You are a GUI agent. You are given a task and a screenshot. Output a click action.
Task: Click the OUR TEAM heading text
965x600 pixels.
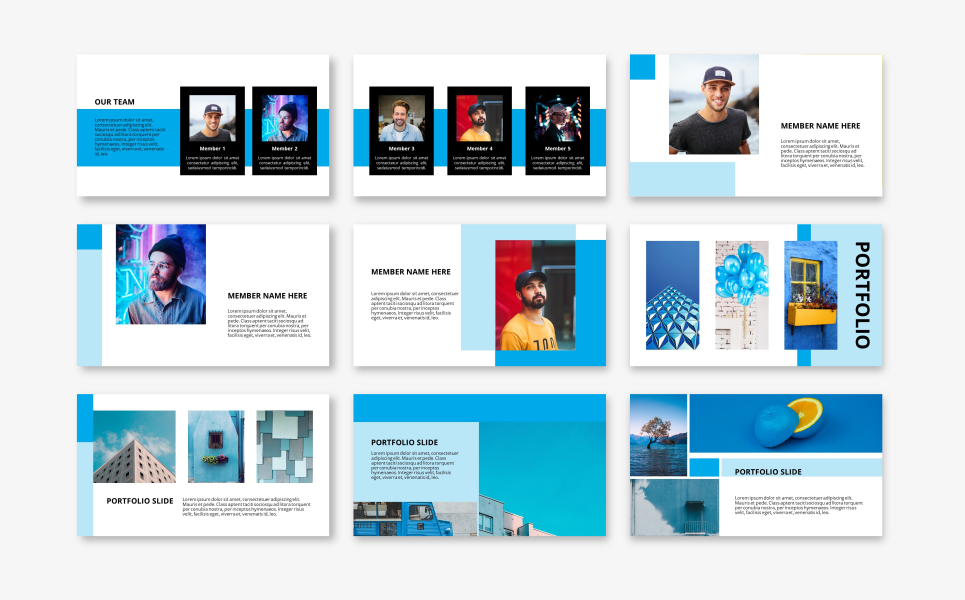pos(114,102)
